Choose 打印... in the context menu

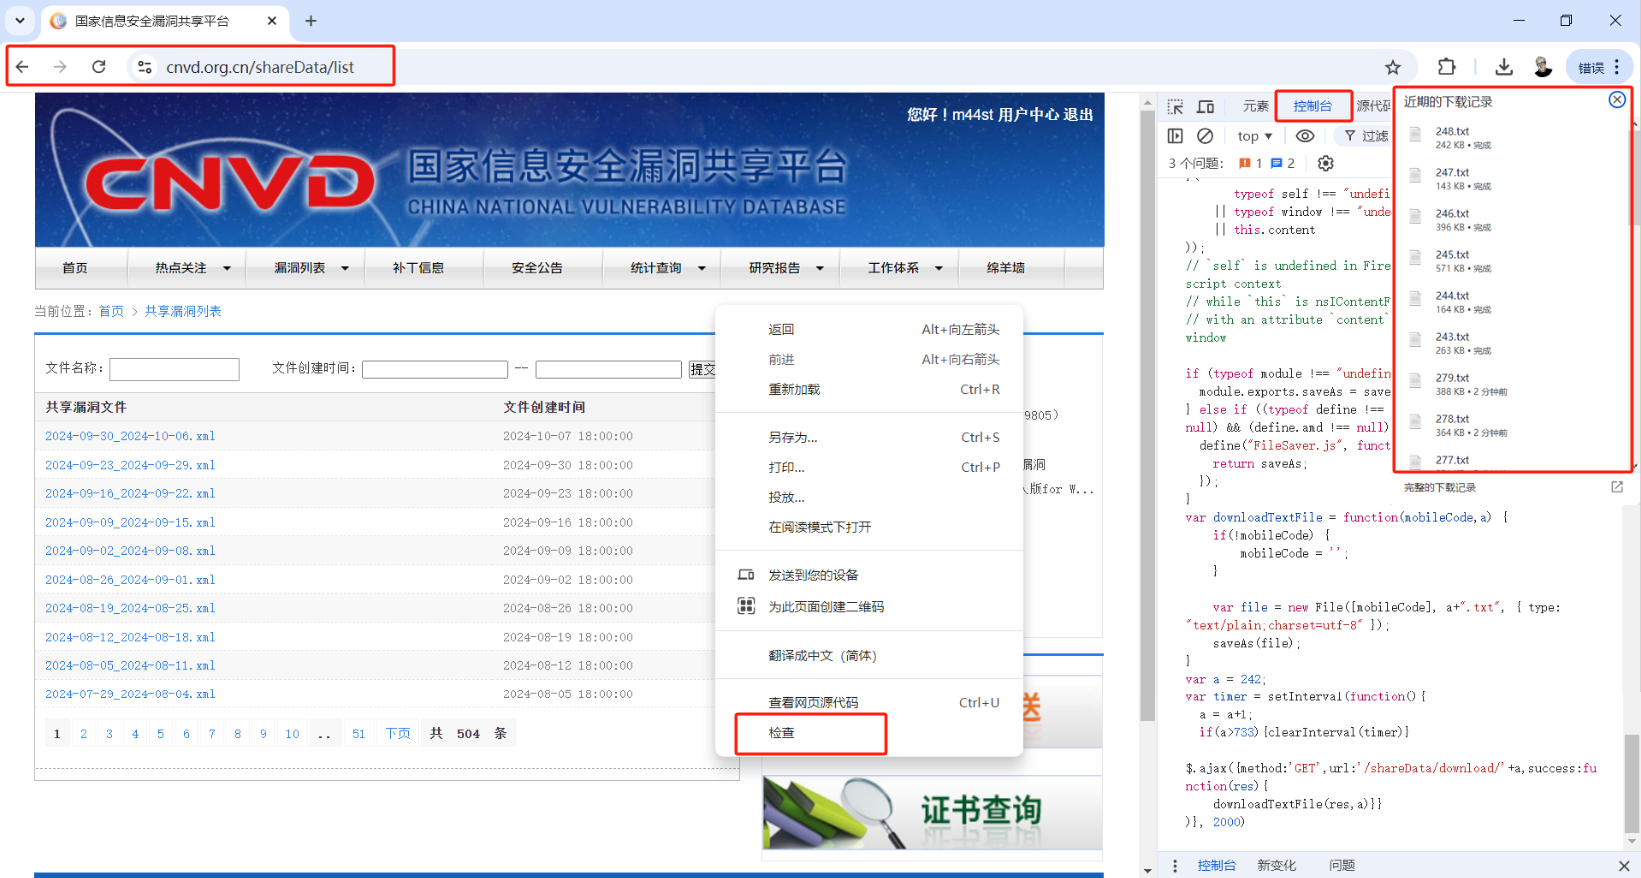point(869,467)
